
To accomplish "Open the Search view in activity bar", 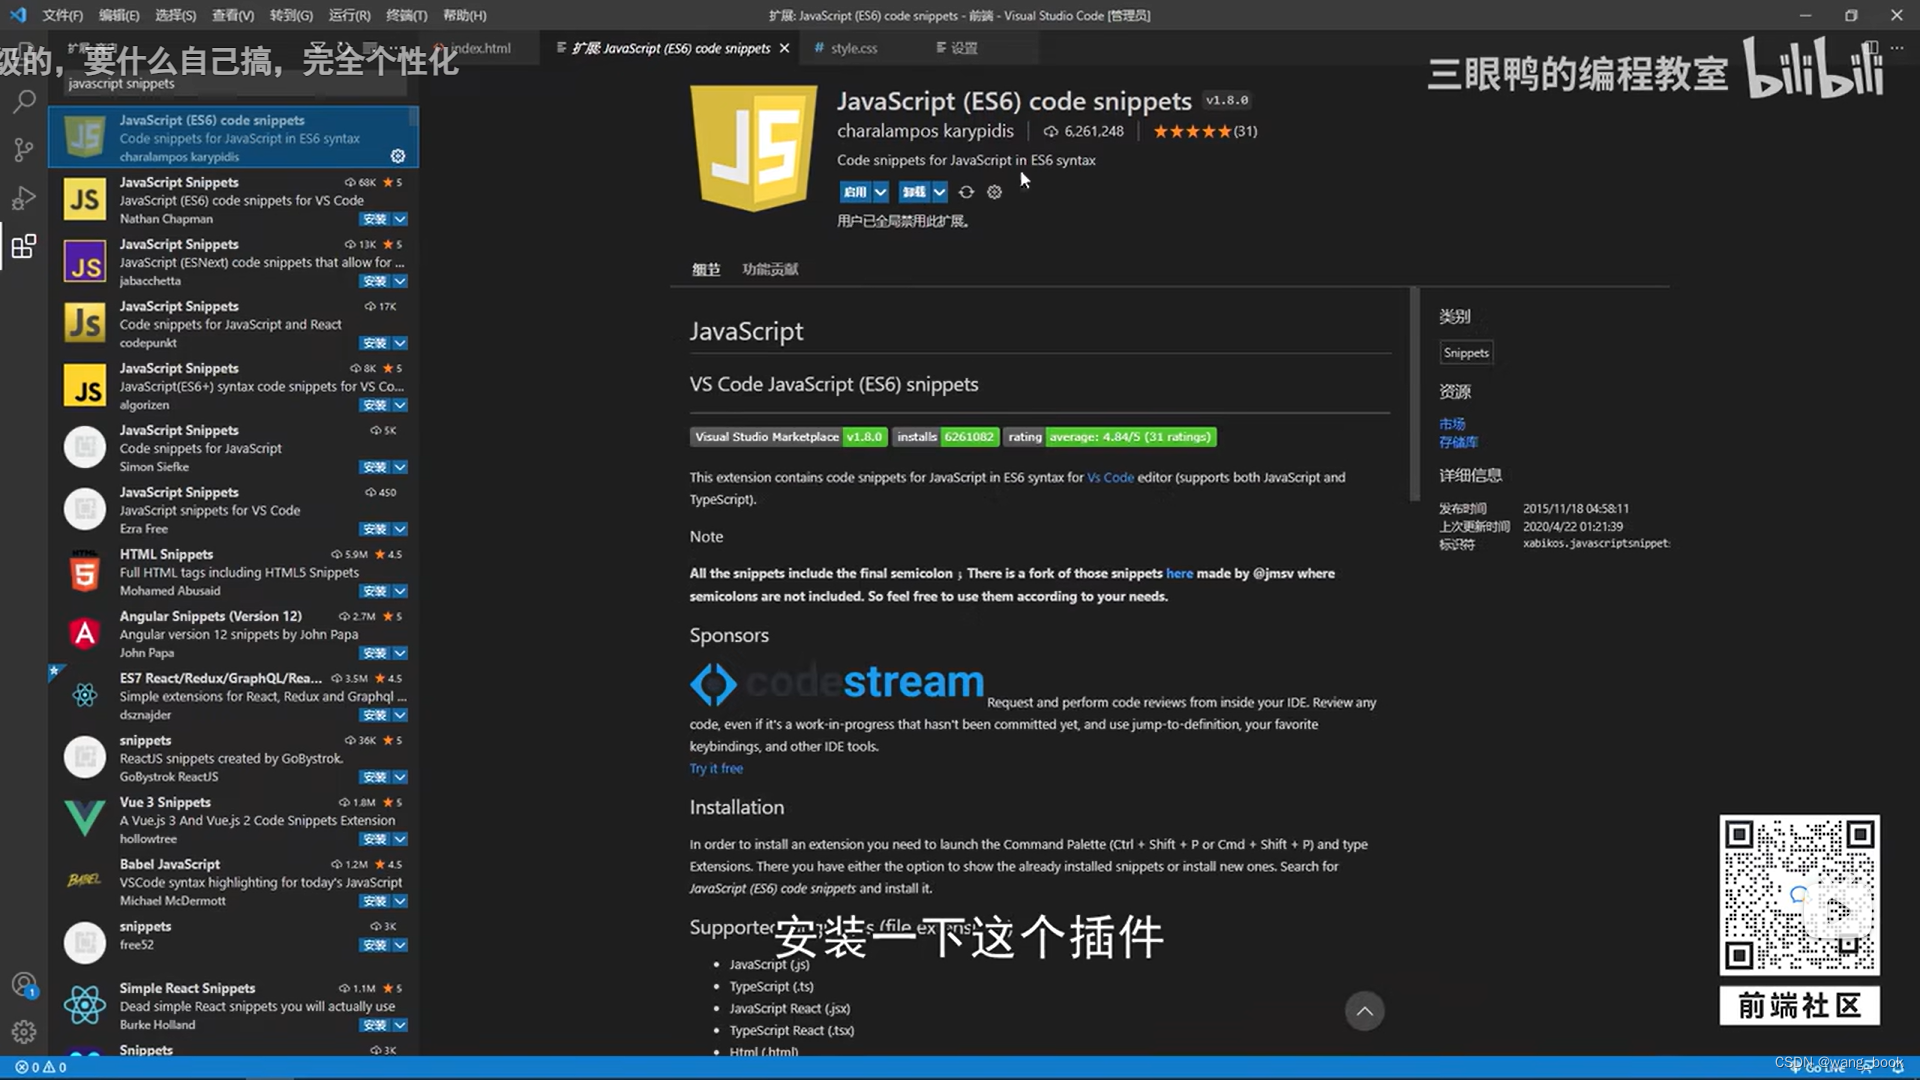I will (x=24, y=101).
